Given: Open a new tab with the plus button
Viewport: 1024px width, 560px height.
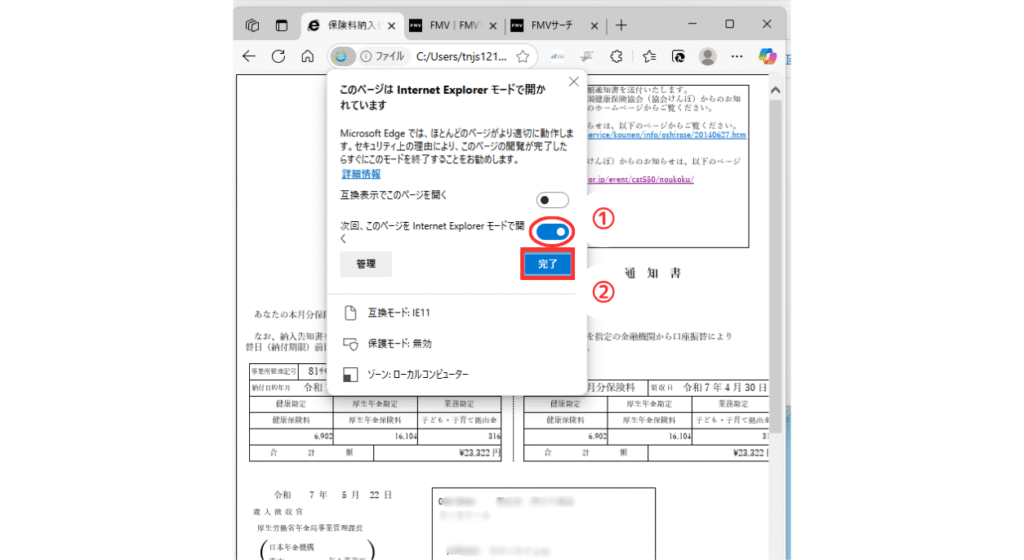Looking at the screenshot, I should point(621,25).
